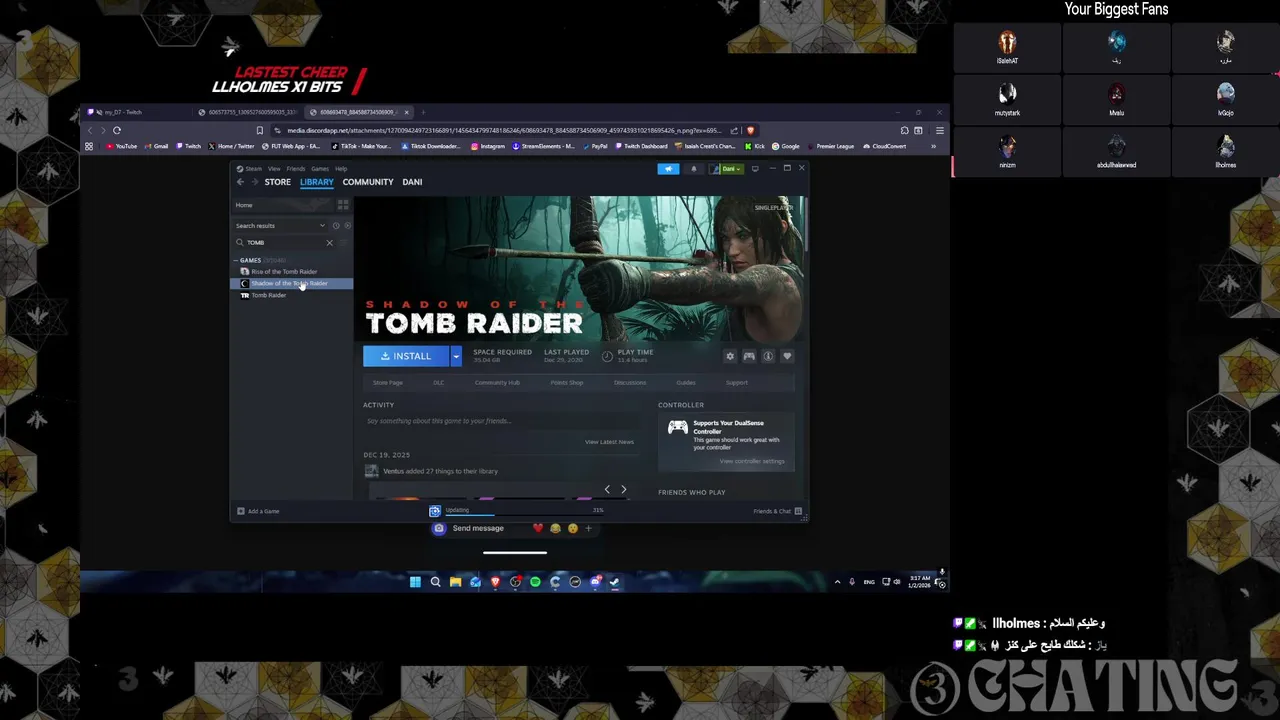The height and width of the screenshot is (720, 1280).
Task: Click View controller settings
Action: click(752, 461)
